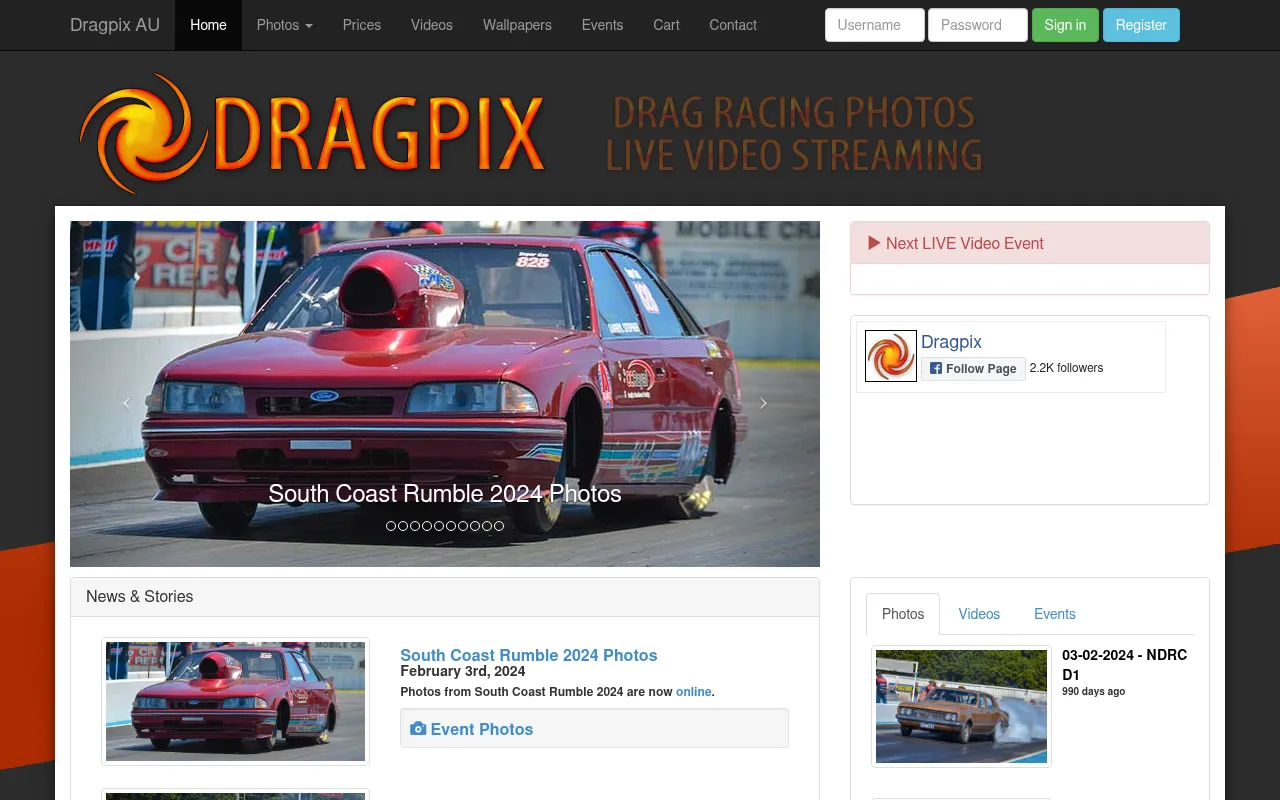Advance carousel with the next arrow

(x=763, y=403)
